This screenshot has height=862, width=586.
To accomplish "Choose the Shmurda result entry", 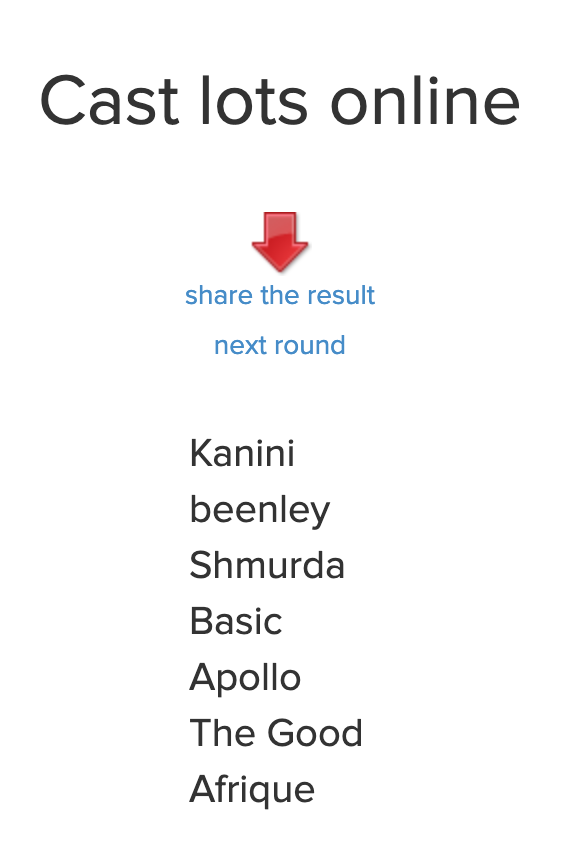I will (267, 565).
